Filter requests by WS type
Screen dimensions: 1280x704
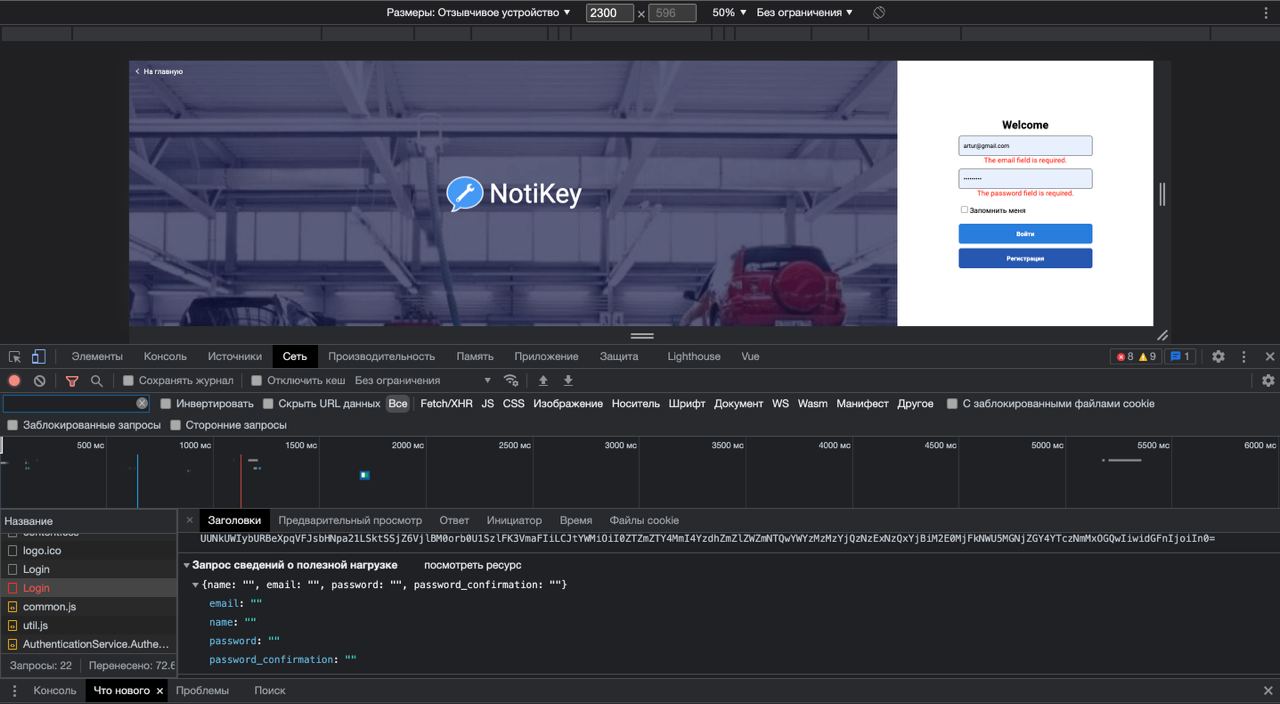pos(780,403)
